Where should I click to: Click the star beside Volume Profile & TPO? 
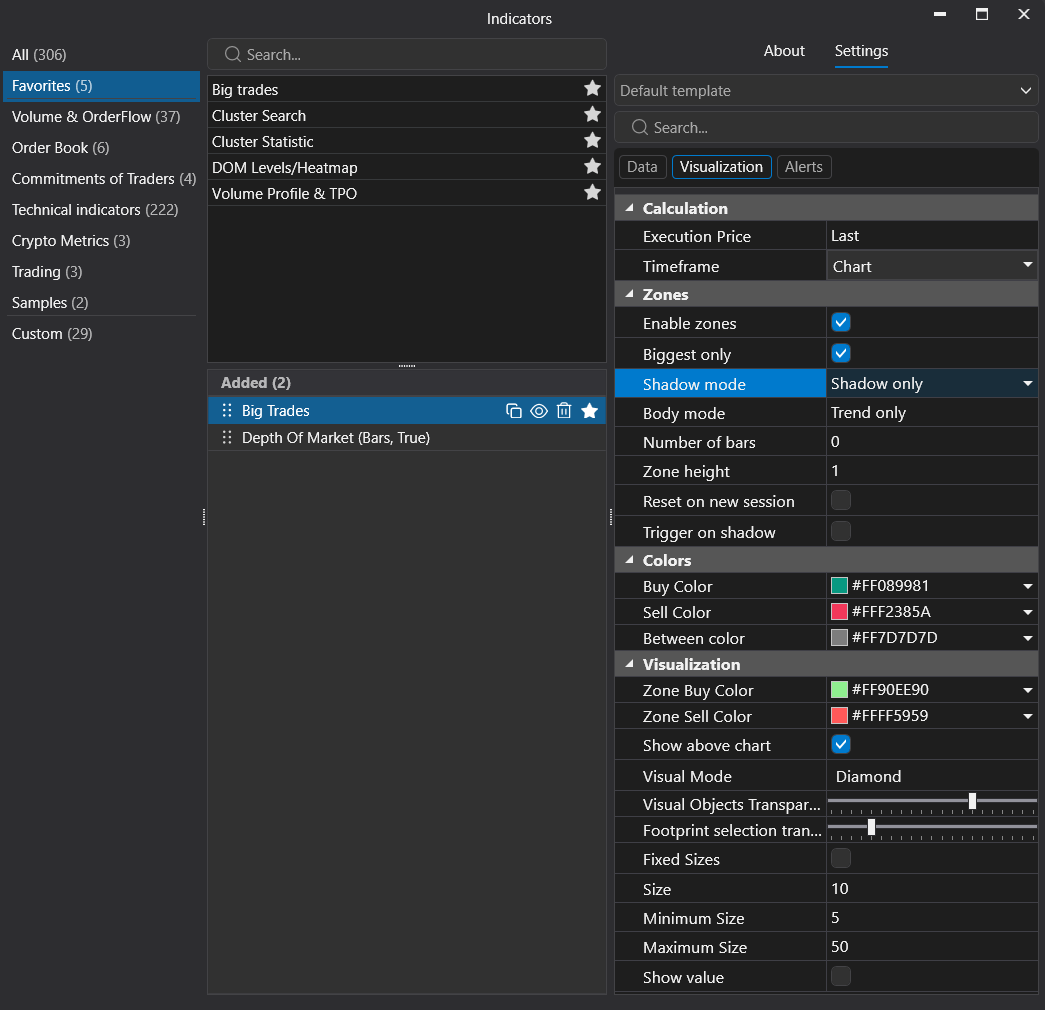tap(592, 193)
